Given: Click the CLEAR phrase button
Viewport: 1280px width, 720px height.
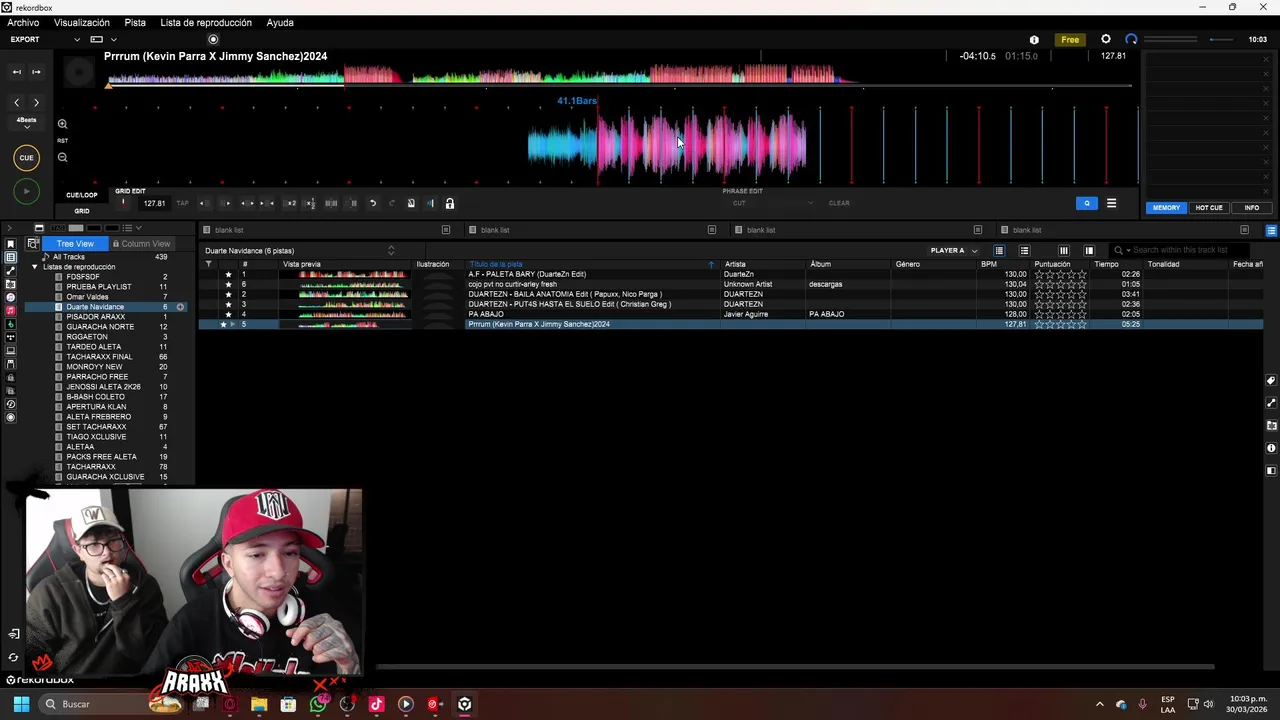Looking at the screenshot, I should pyautogui.click(x=839, y=203).
